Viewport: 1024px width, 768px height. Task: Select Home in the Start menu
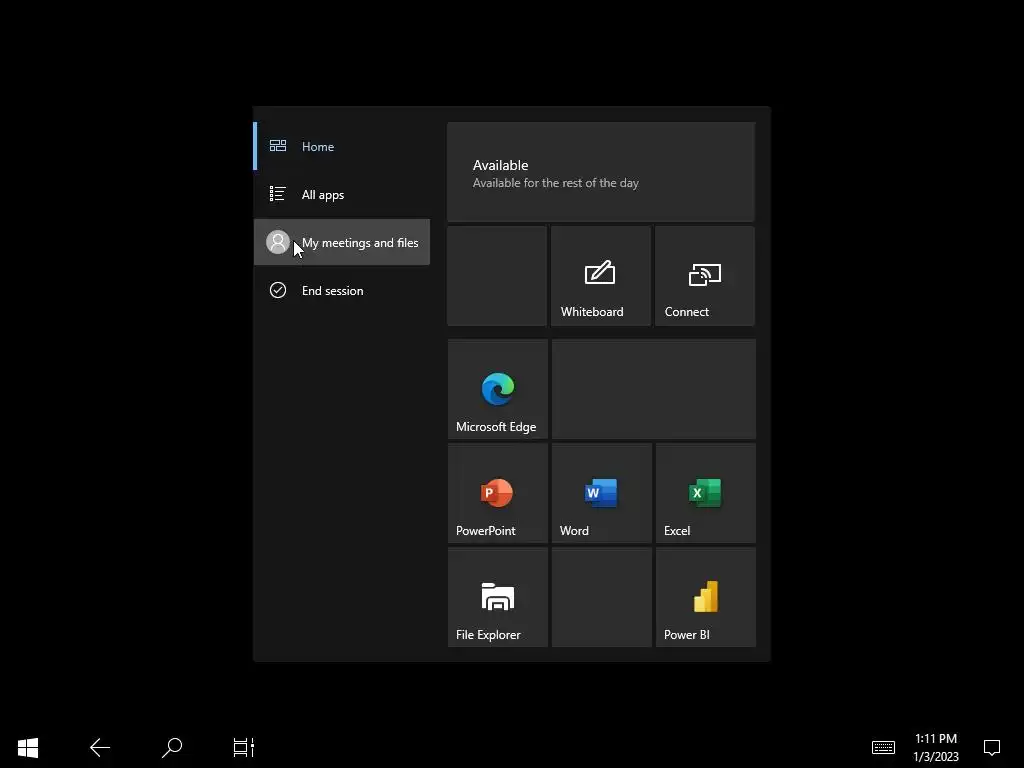click(x=342, y=146)
